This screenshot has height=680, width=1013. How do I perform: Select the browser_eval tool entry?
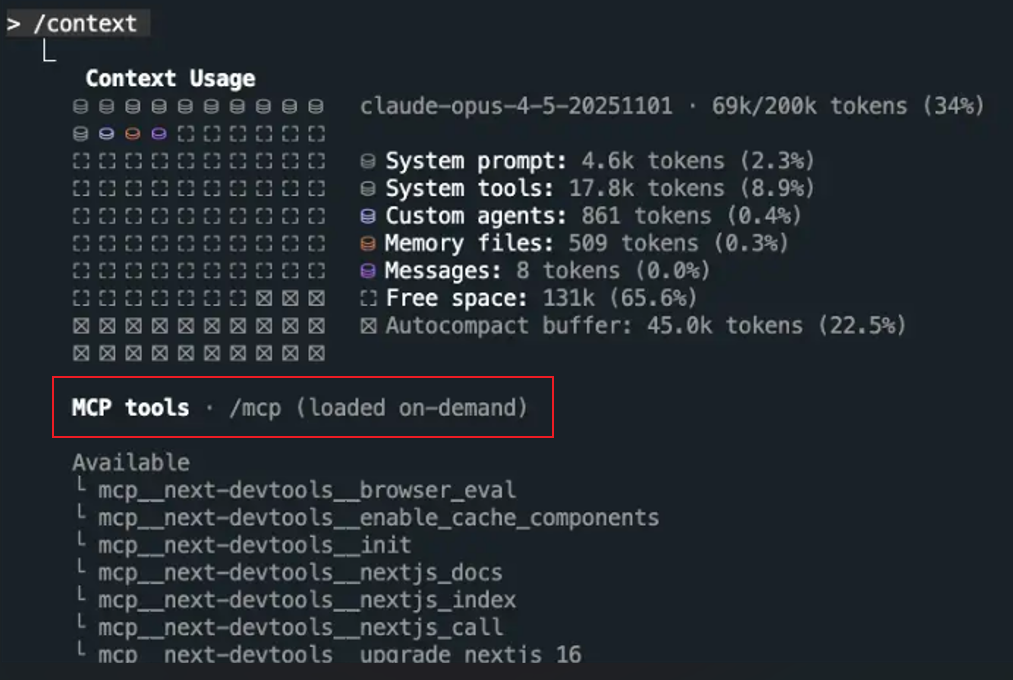click(307, 490)
